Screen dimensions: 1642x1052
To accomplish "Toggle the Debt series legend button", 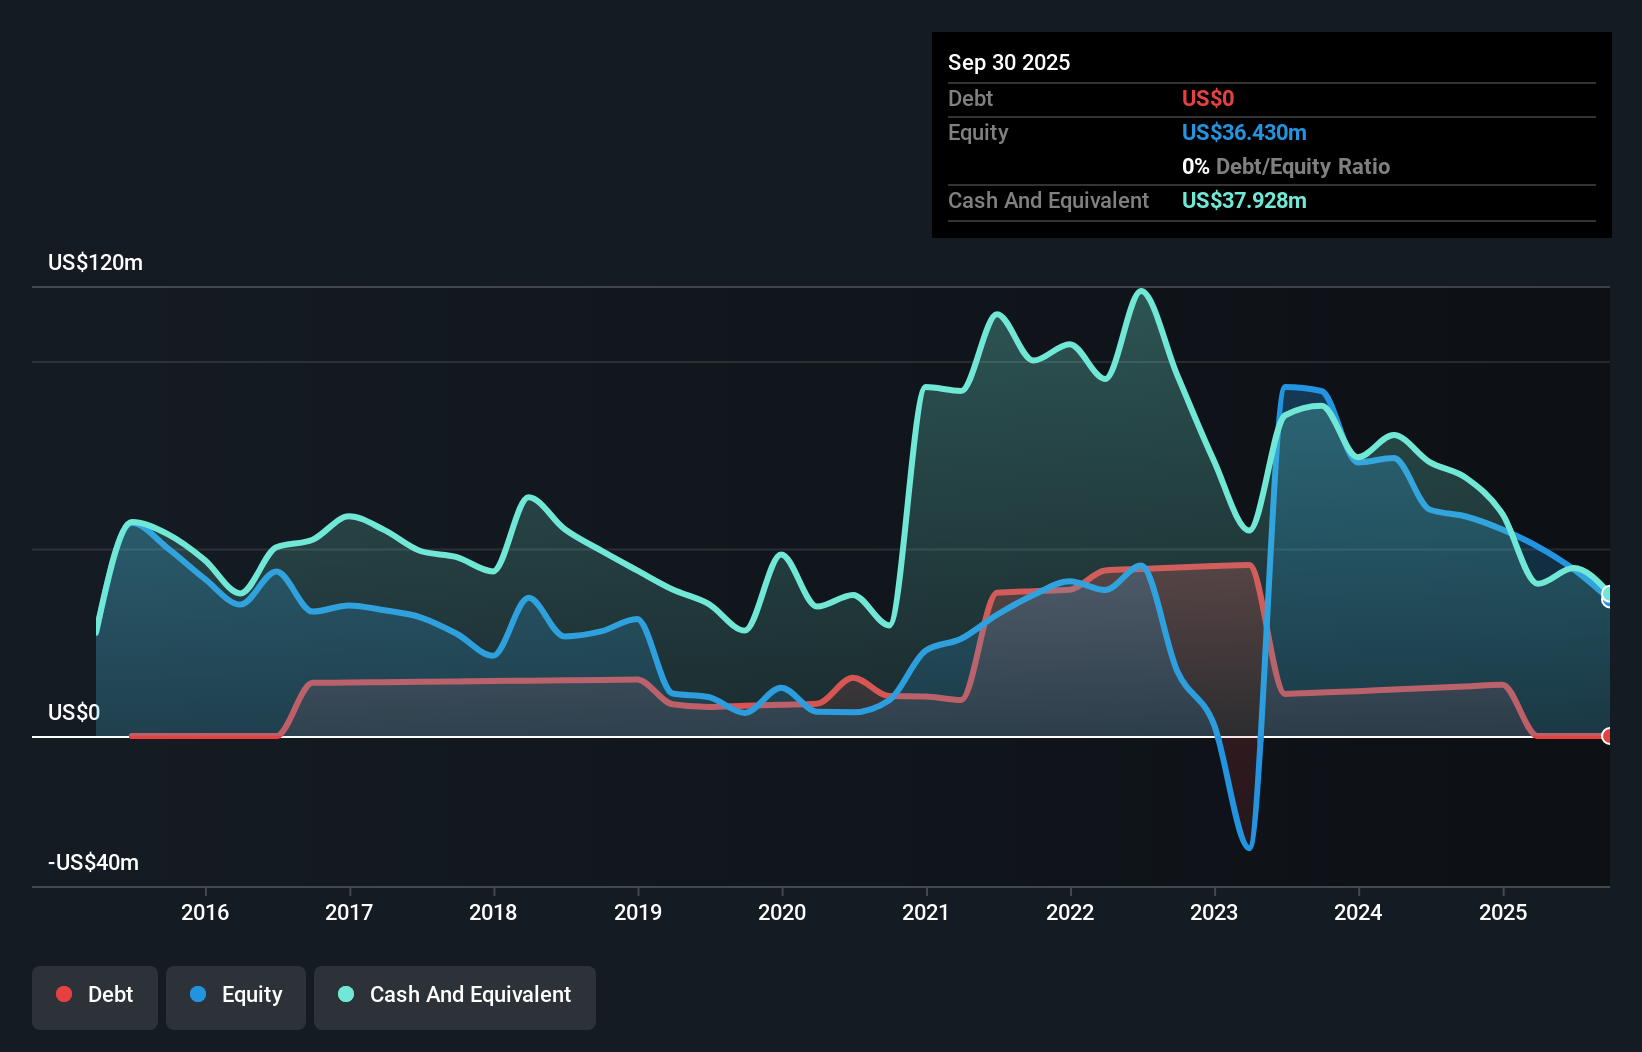I will pos(95,997).
